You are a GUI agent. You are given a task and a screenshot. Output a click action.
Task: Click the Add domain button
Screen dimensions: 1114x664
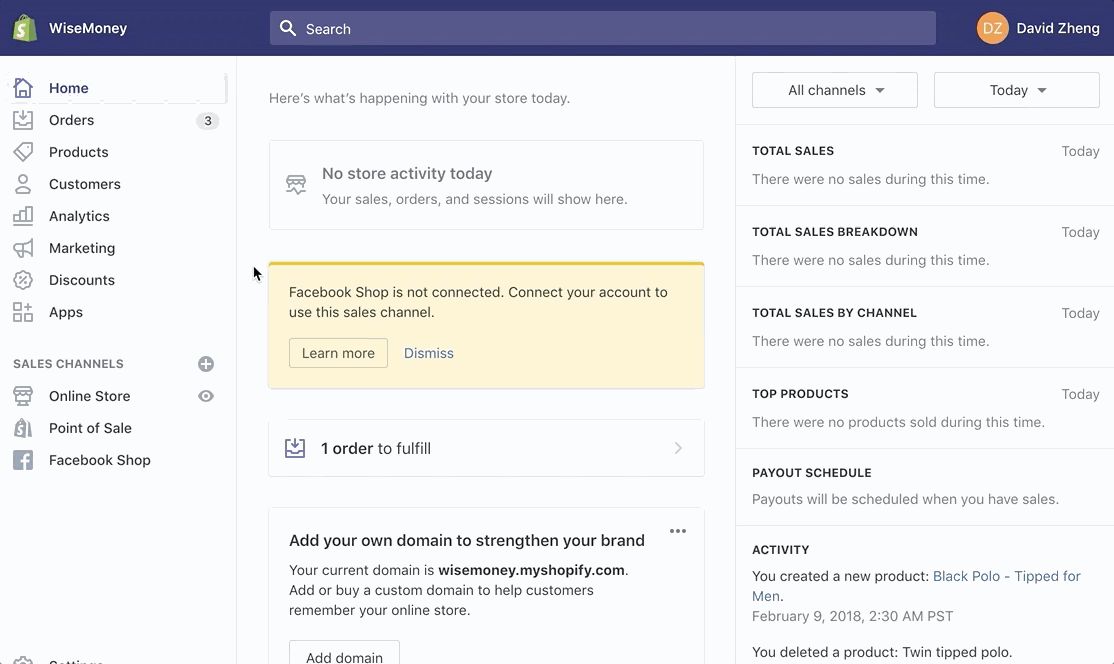pos(345,655)
